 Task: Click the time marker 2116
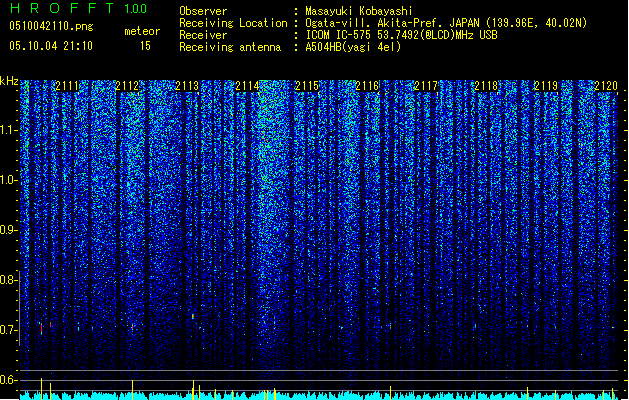pos(367,86)
